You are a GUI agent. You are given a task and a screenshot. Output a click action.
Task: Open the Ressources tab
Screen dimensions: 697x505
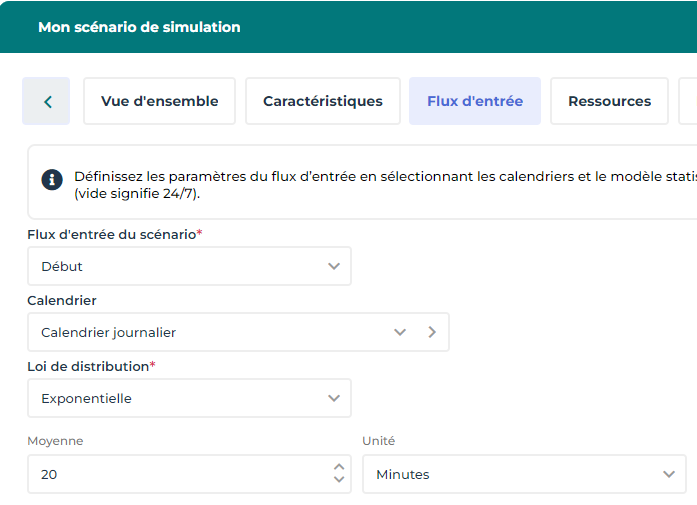(609, 101)
